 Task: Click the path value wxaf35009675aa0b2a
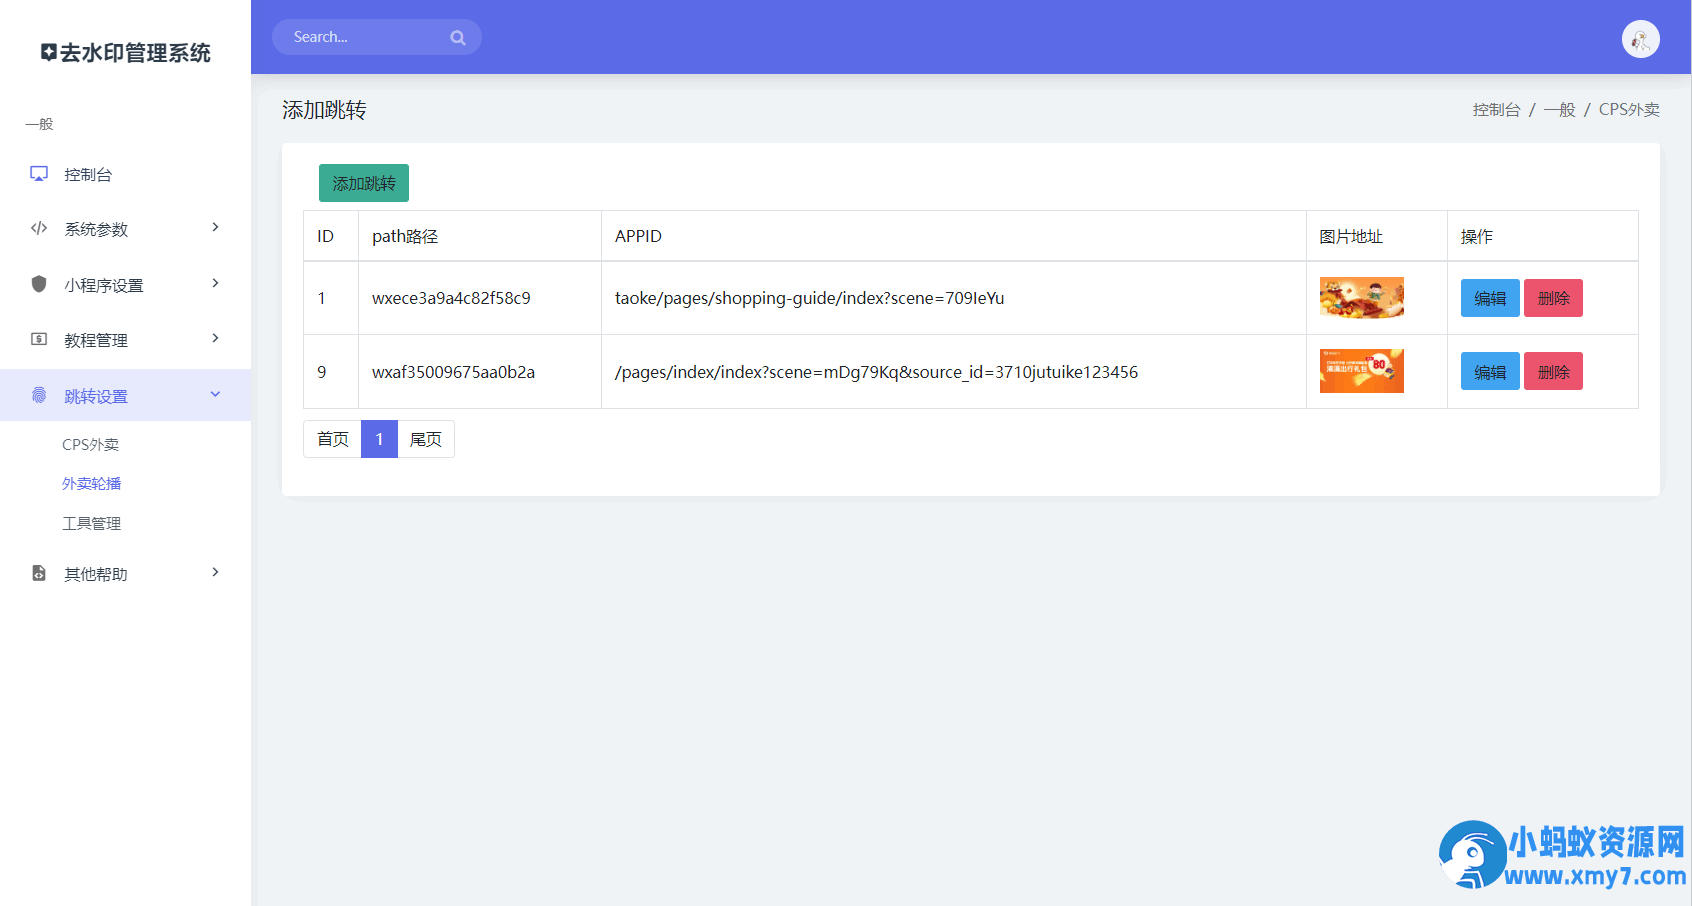(453, 372)
